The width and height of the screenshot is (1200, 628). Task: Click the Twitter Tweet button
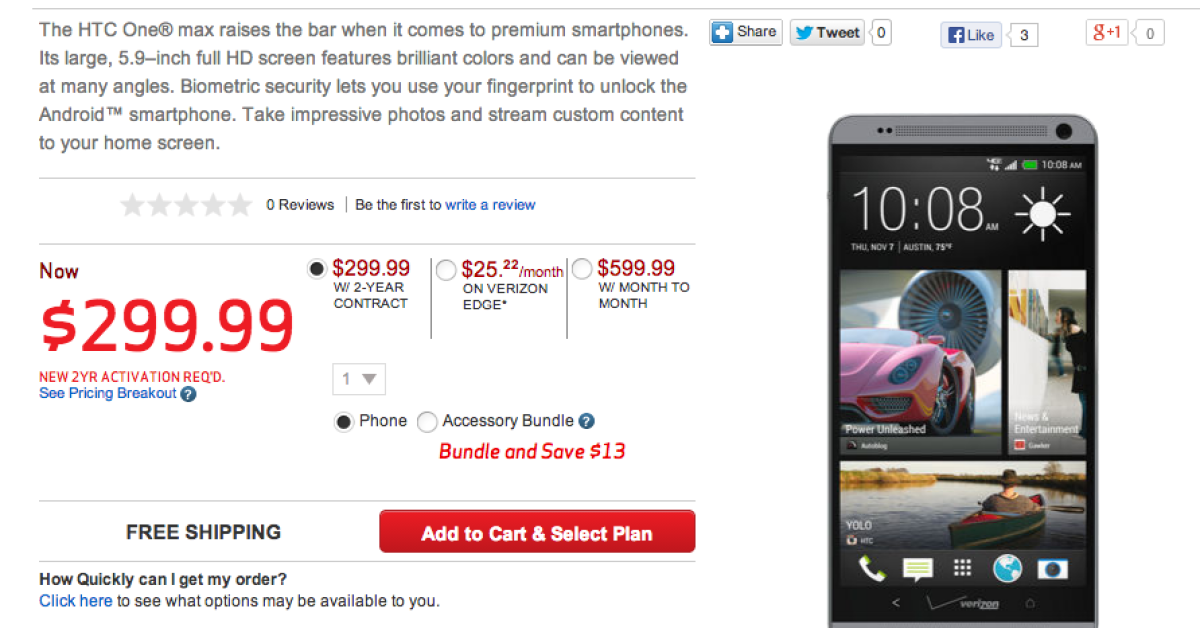(x=827, y=33)
